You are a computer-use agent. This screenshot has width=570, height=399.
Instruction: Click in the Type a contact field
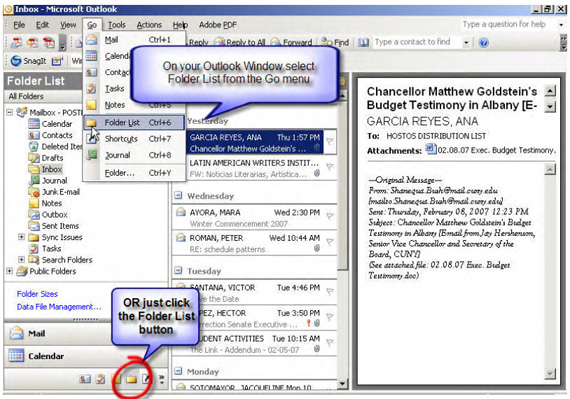(417, 42)
